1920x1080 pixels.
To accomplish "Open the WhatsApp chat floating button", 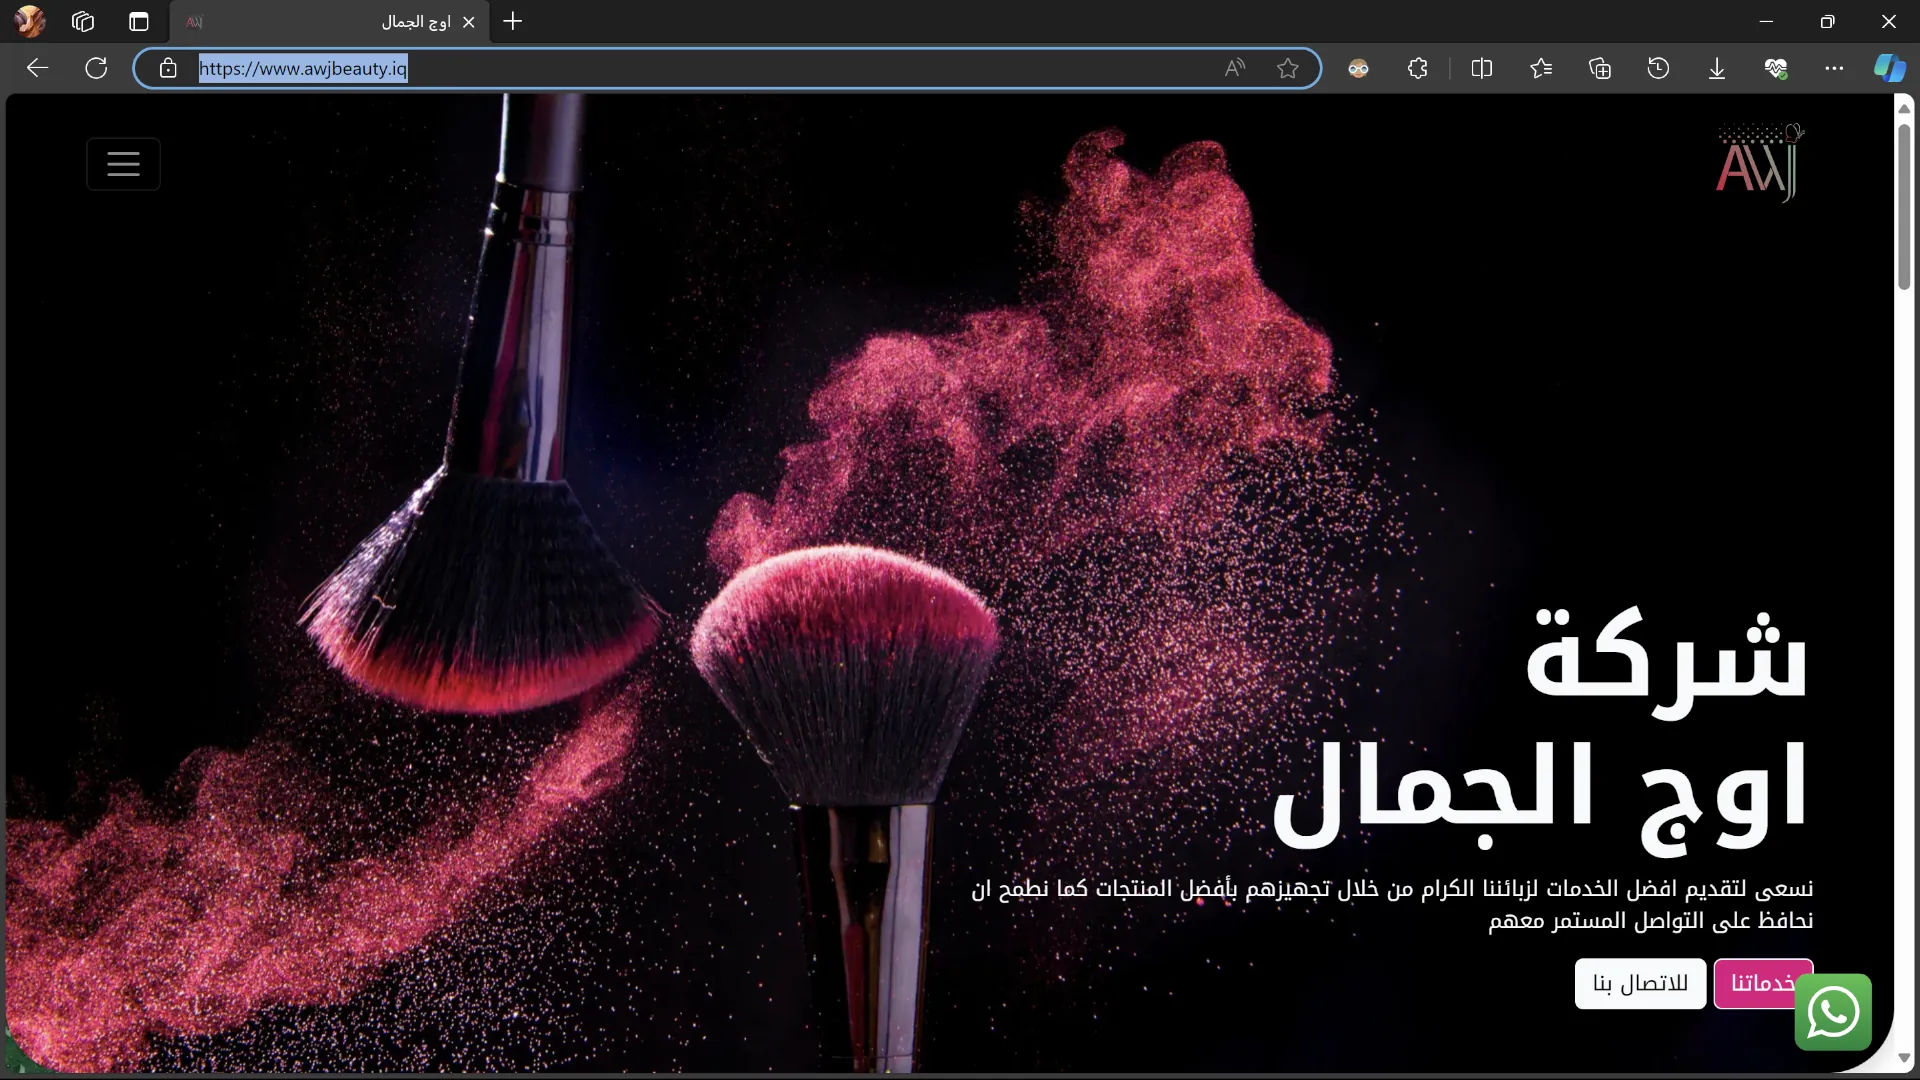I will tap(1832, 1012).
